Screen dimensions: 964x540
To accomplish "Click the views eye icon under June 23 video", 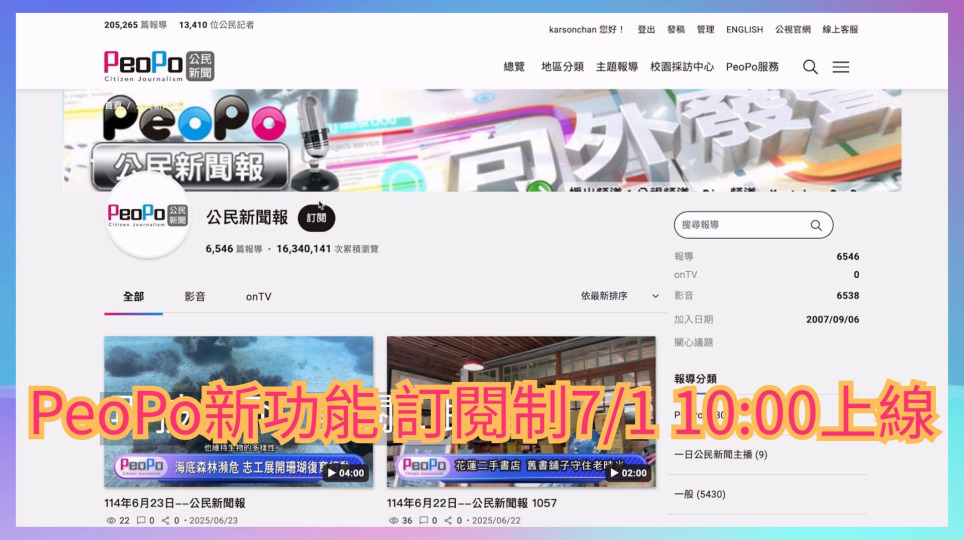I will click(x=110, y=520).
